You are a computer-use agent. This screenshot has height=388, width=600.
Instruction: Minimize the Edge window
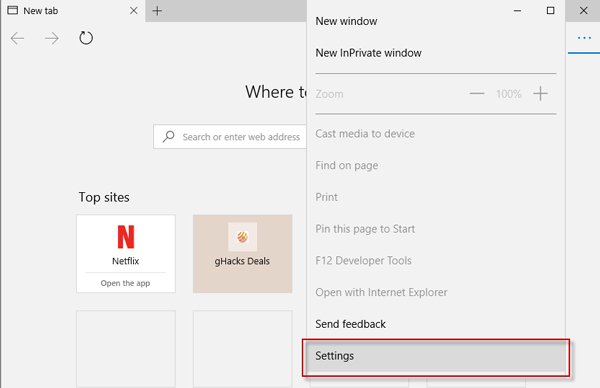tap(517, 11)
